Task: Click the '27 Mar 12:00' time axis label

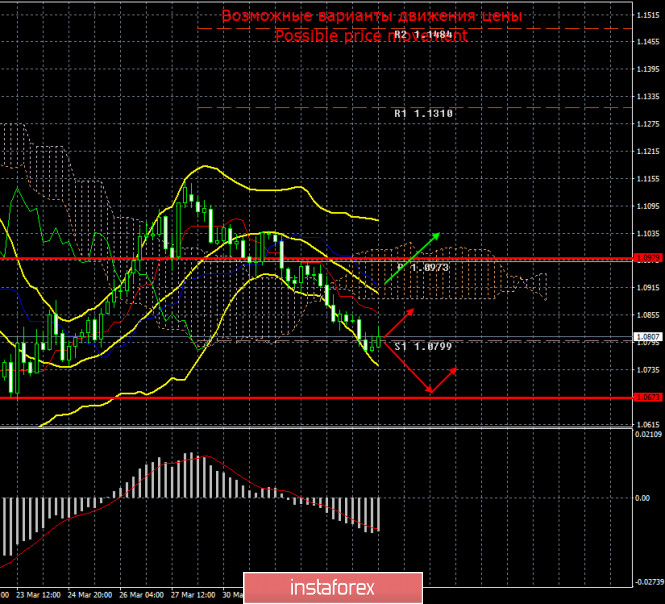Action: click(x=193, y=595)
